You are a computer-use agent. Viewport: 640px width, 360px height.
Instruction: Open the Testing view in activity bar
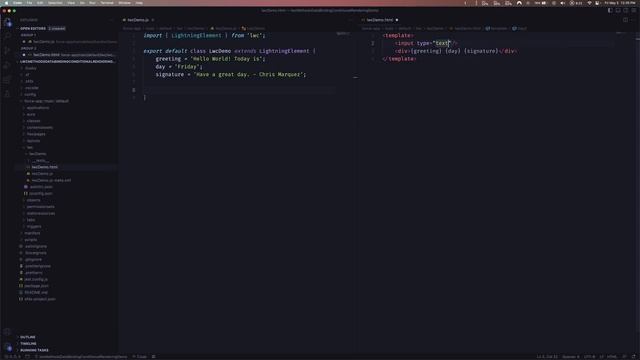[x=8, y=94]
